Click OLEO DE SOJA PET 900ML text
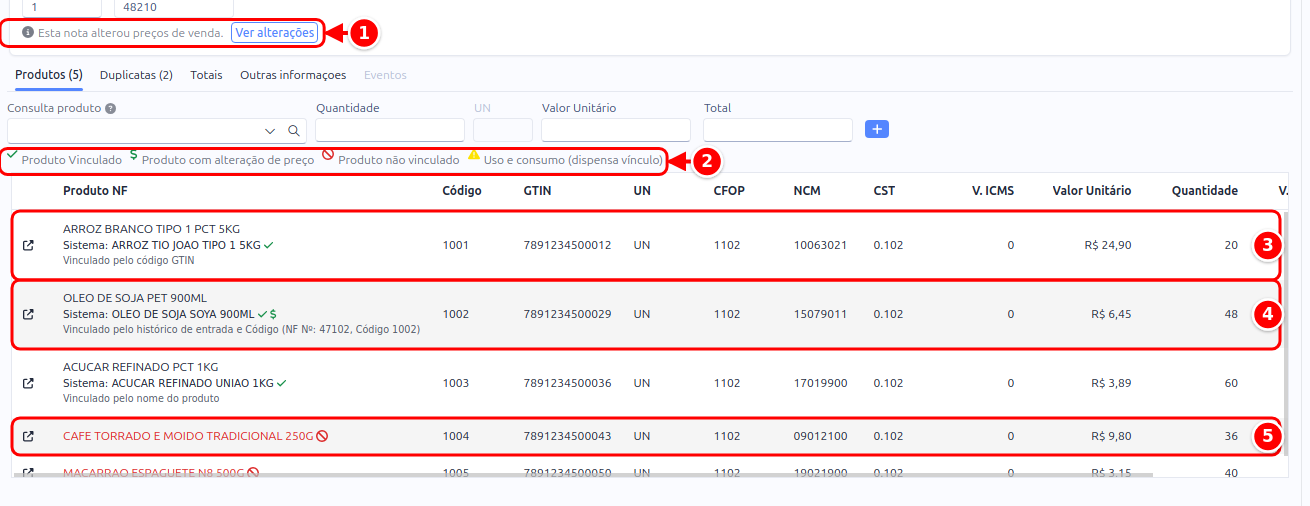Viewport: 1310px width, 506px height. [x=135, y=298]
